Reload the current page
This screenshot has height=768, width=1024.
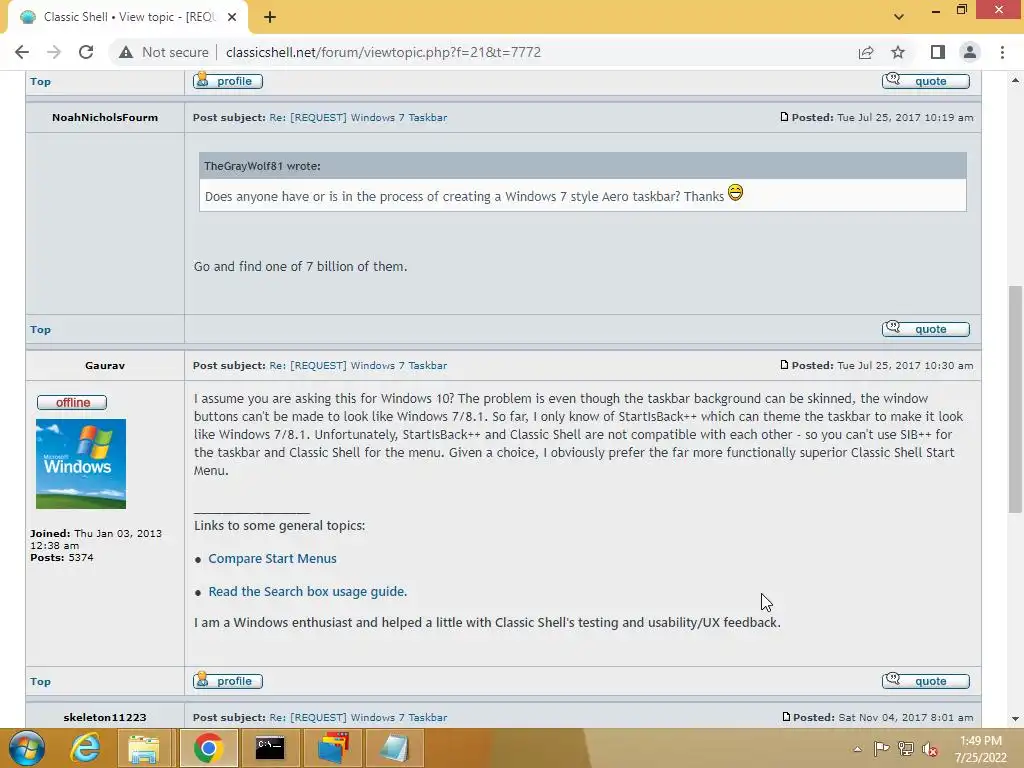pyautogui.click(x=86, y=52)
